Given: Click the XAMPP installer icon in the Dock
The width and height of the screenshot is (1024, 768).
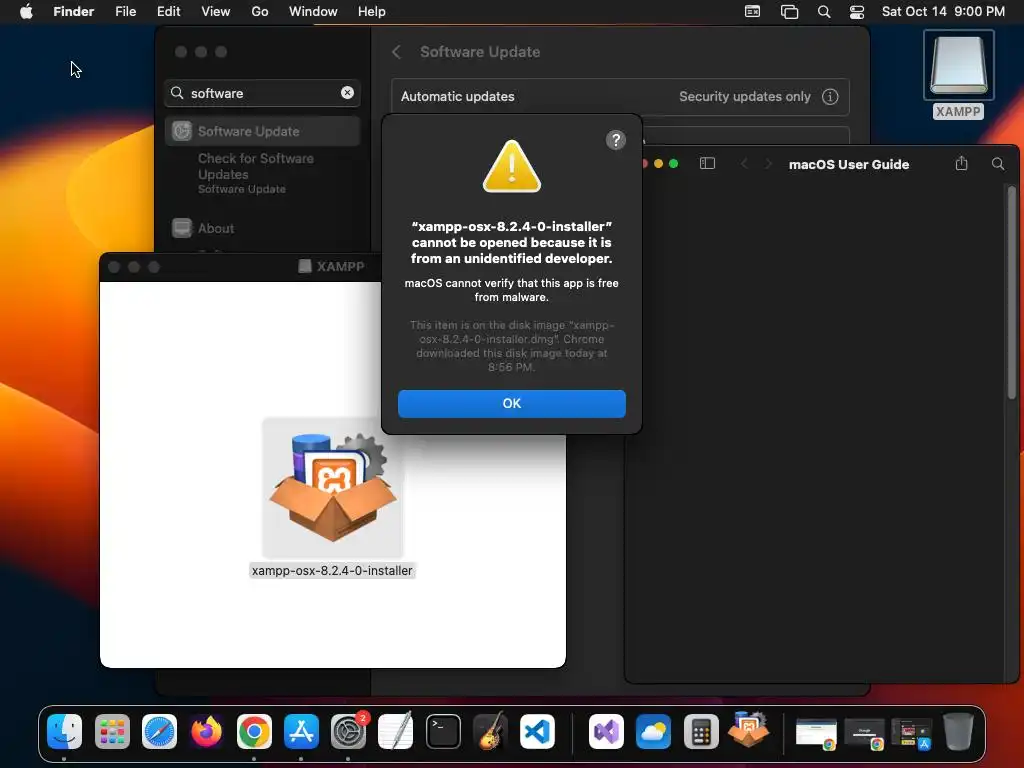Looking at the screenshot, I should [x=748, y=729].
